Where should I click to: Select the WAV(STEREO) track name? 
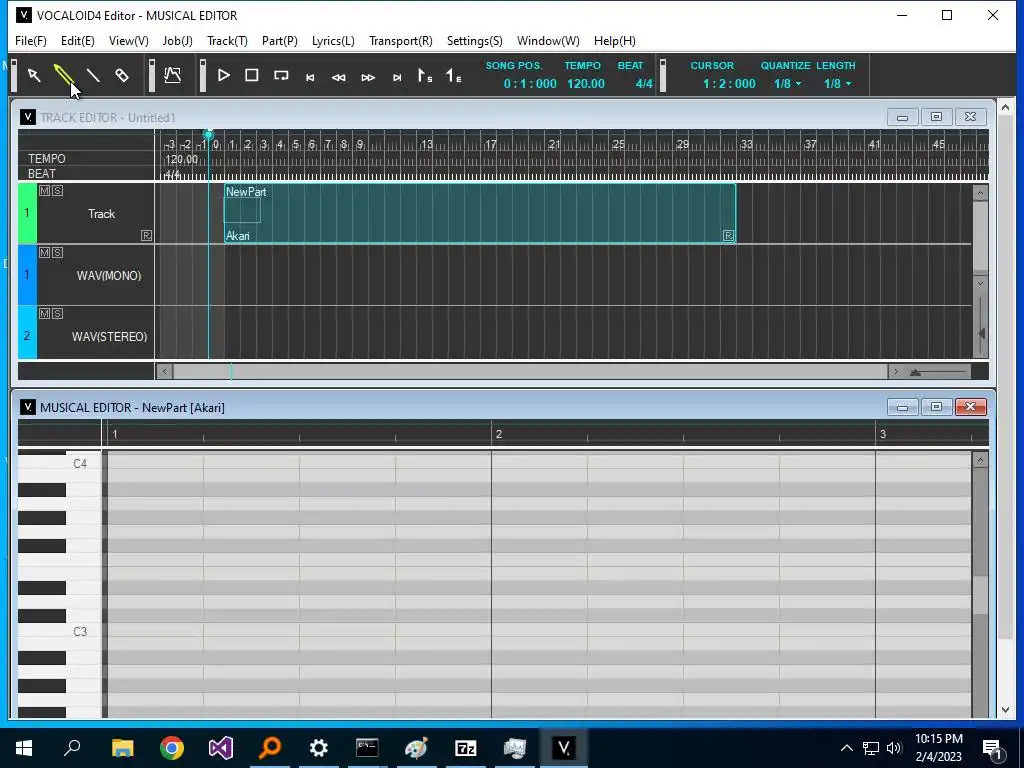pos(109,337)
